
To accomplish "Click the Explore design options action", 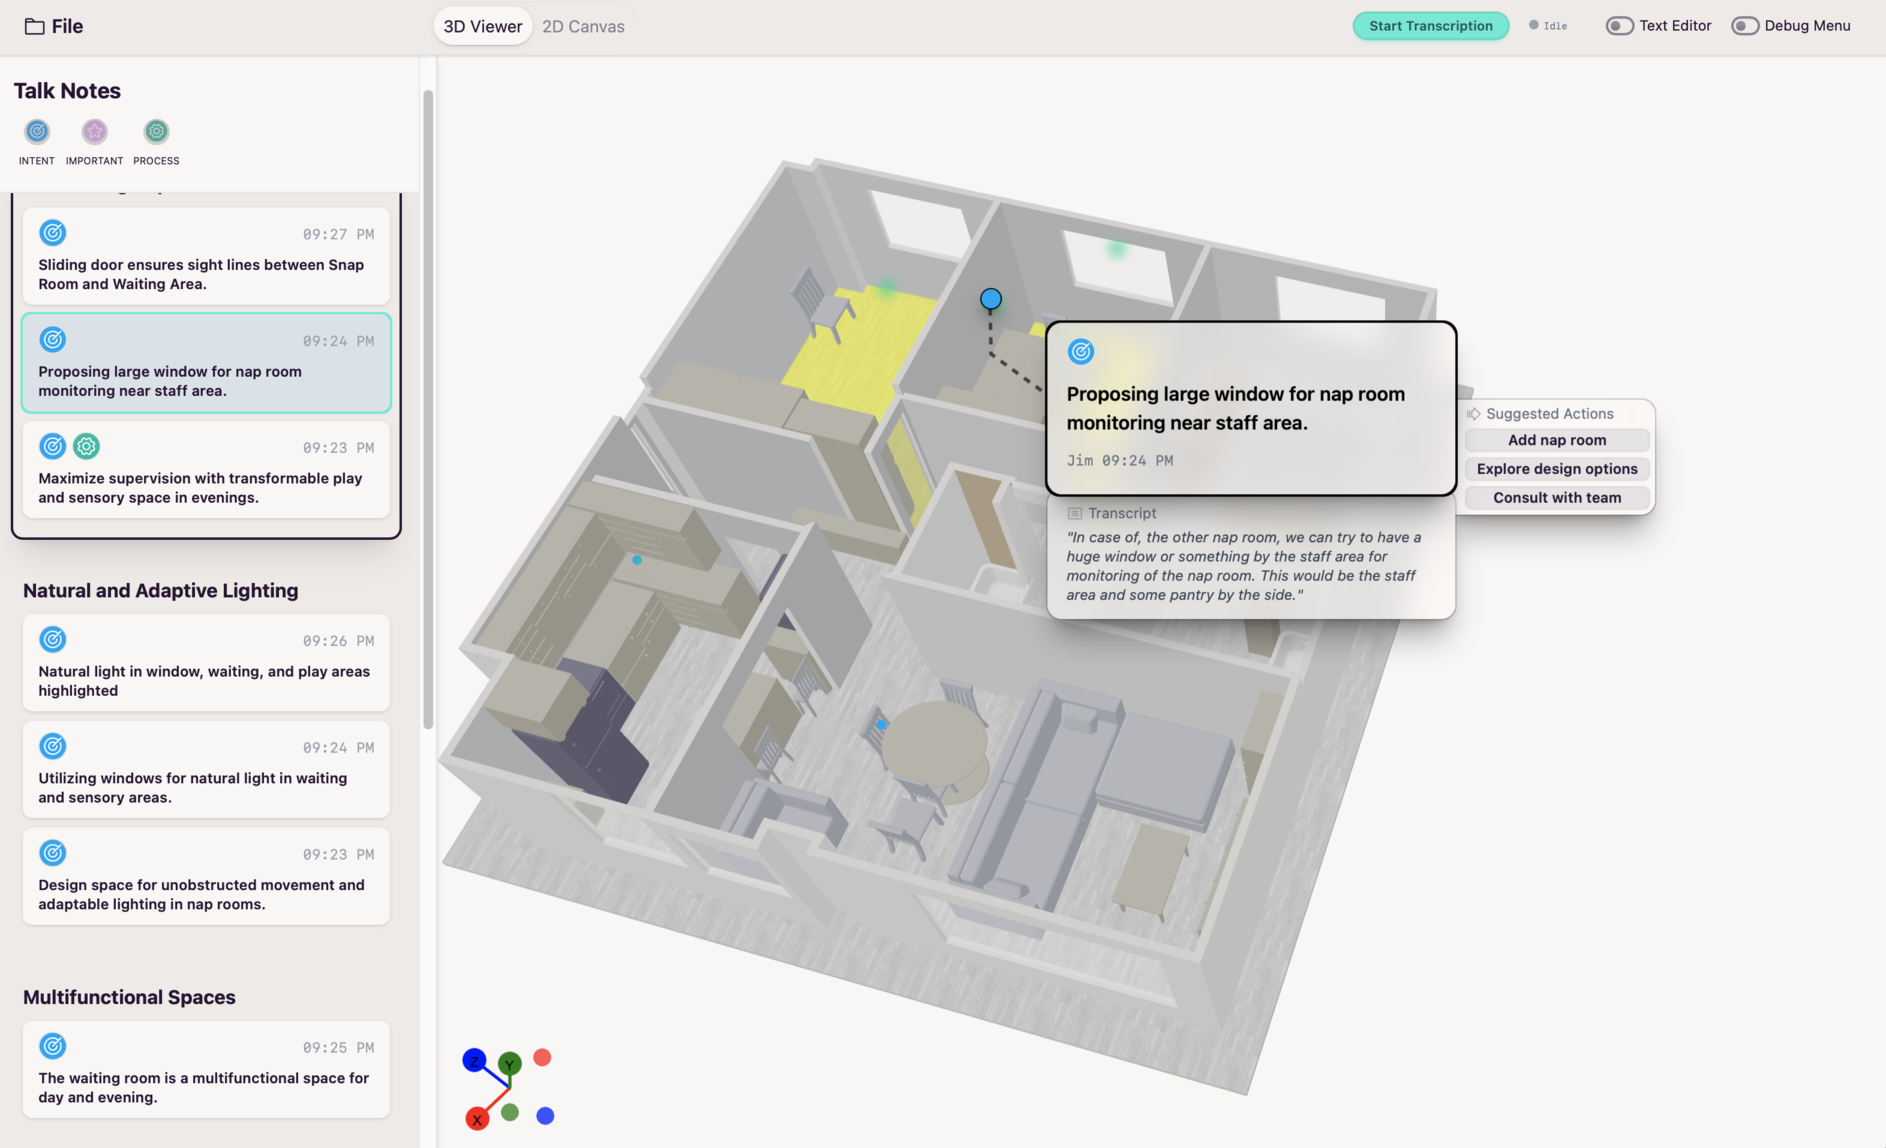I will 1557,469.
